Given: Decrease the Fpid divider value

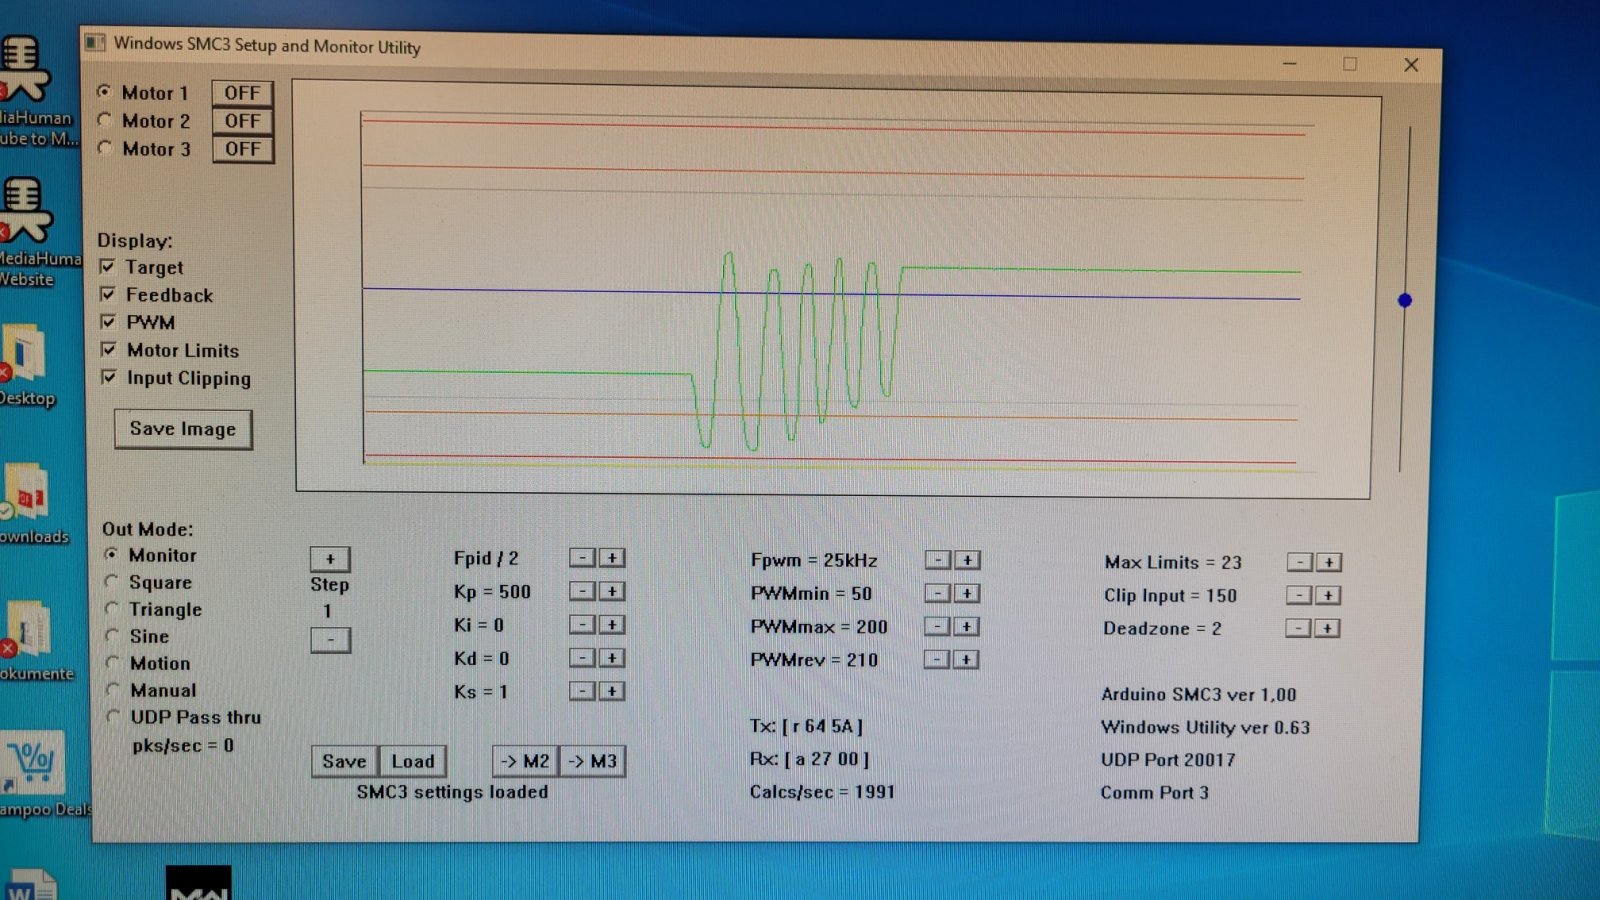Looking at the screenshot, I should [582, 558].
